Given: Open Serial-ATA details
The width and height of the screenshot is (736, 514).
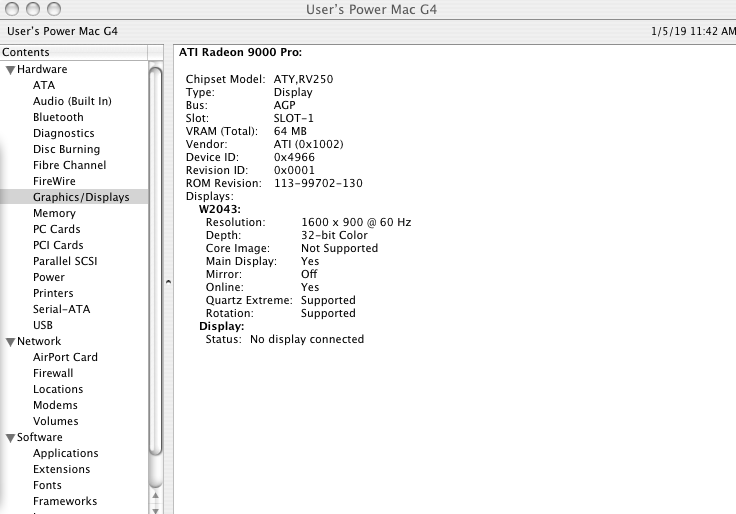Looking at the screenshot, I should pyautogui.click(x=61, y=309).
